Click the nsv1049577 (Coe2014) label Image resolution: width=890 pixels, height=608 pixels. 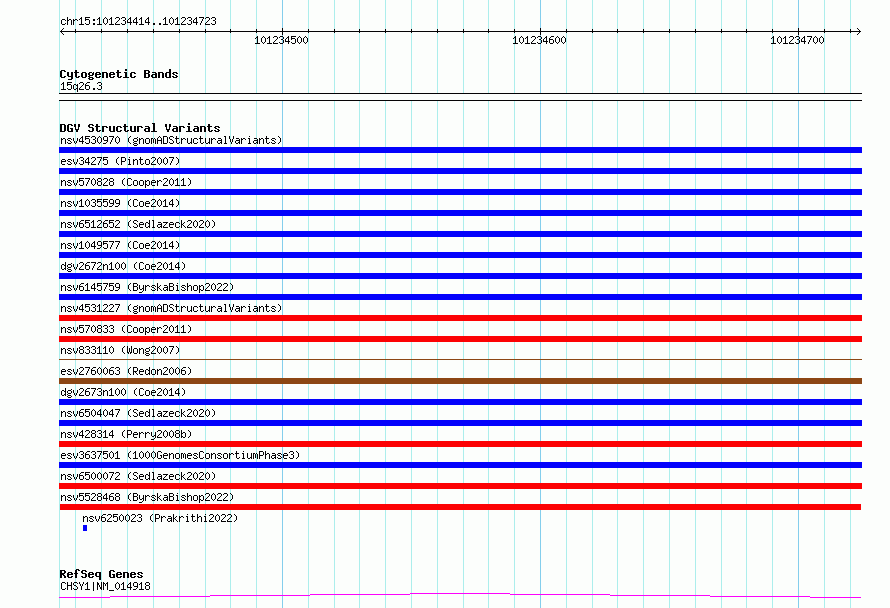[120, 245]
